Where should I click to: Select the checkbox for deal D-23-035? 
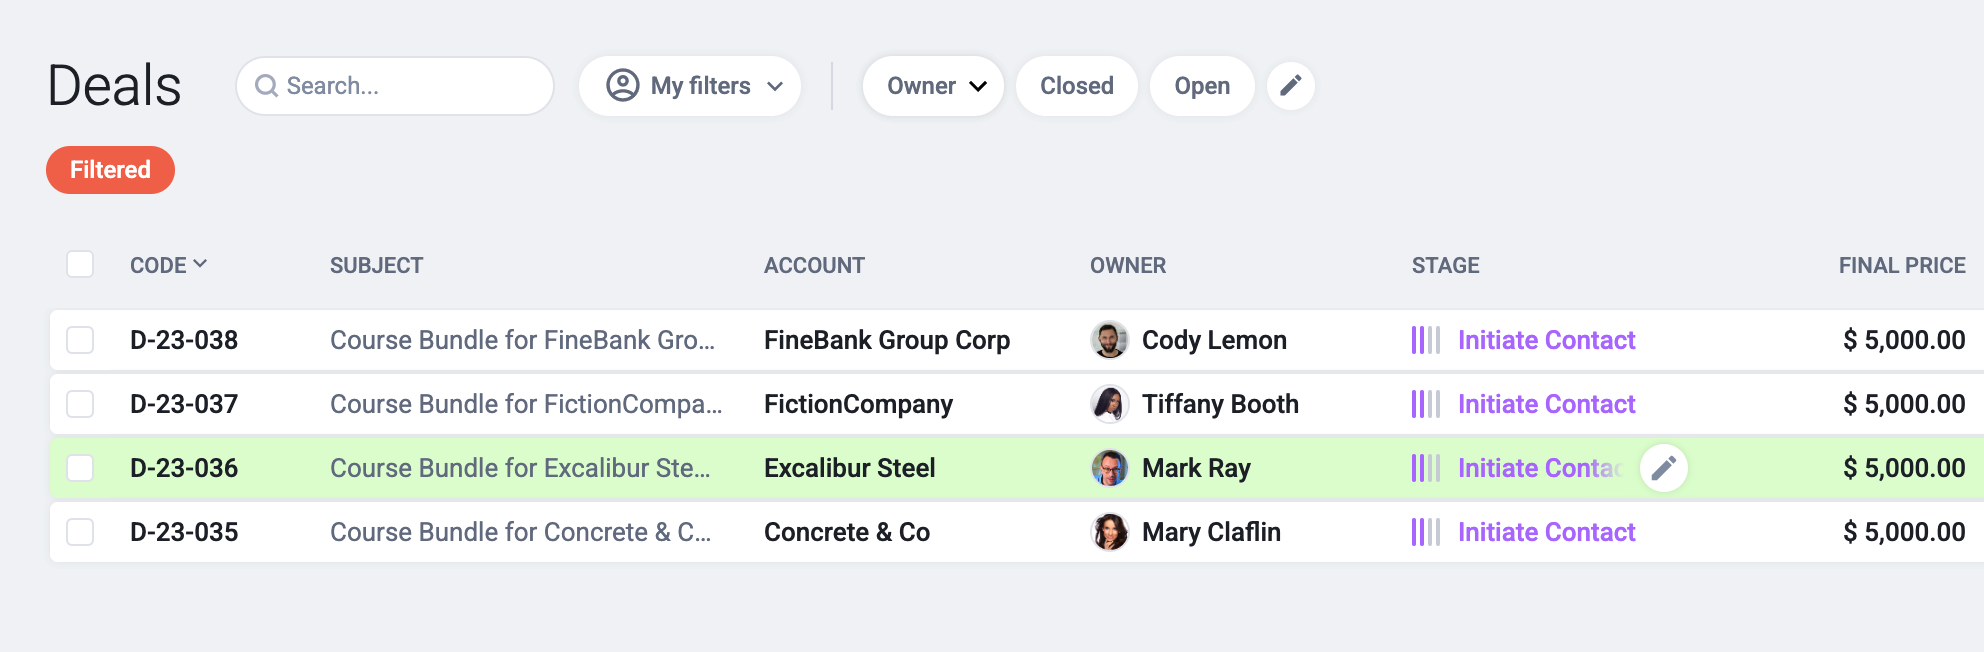[80, 532]
